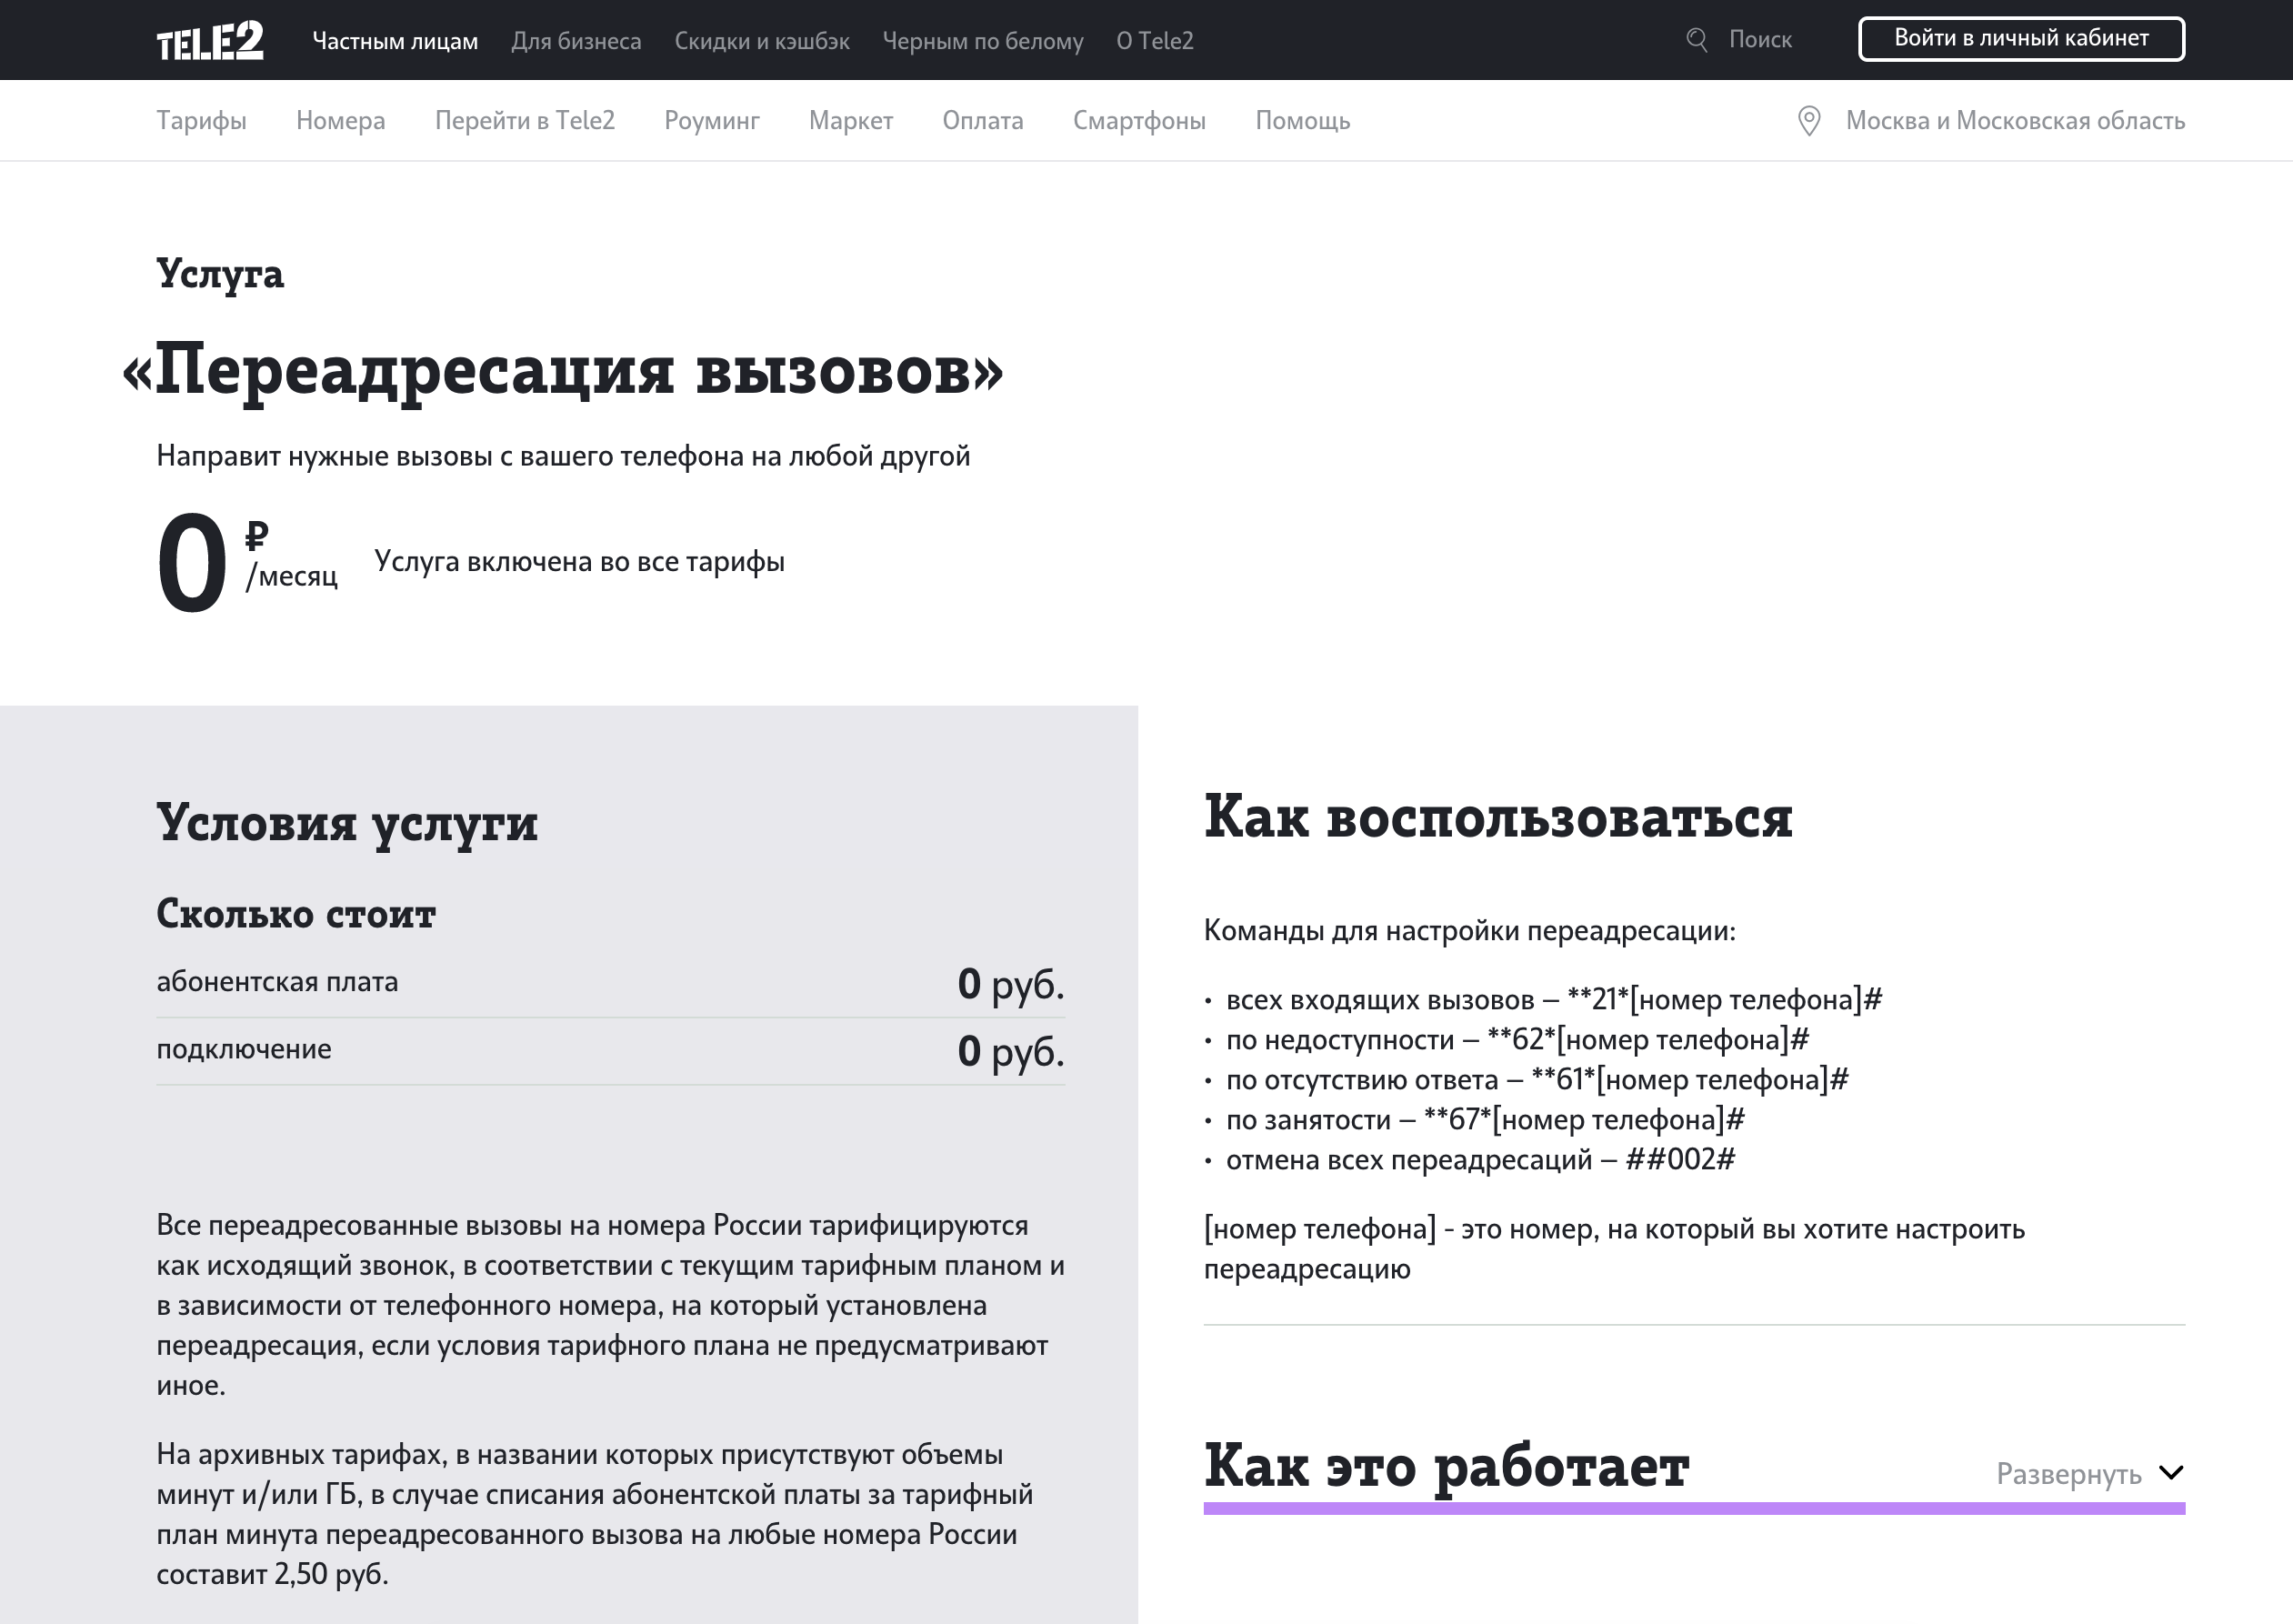Click the Условия услуги heading
The image size is (2293, 1624).
coord(347,824)
